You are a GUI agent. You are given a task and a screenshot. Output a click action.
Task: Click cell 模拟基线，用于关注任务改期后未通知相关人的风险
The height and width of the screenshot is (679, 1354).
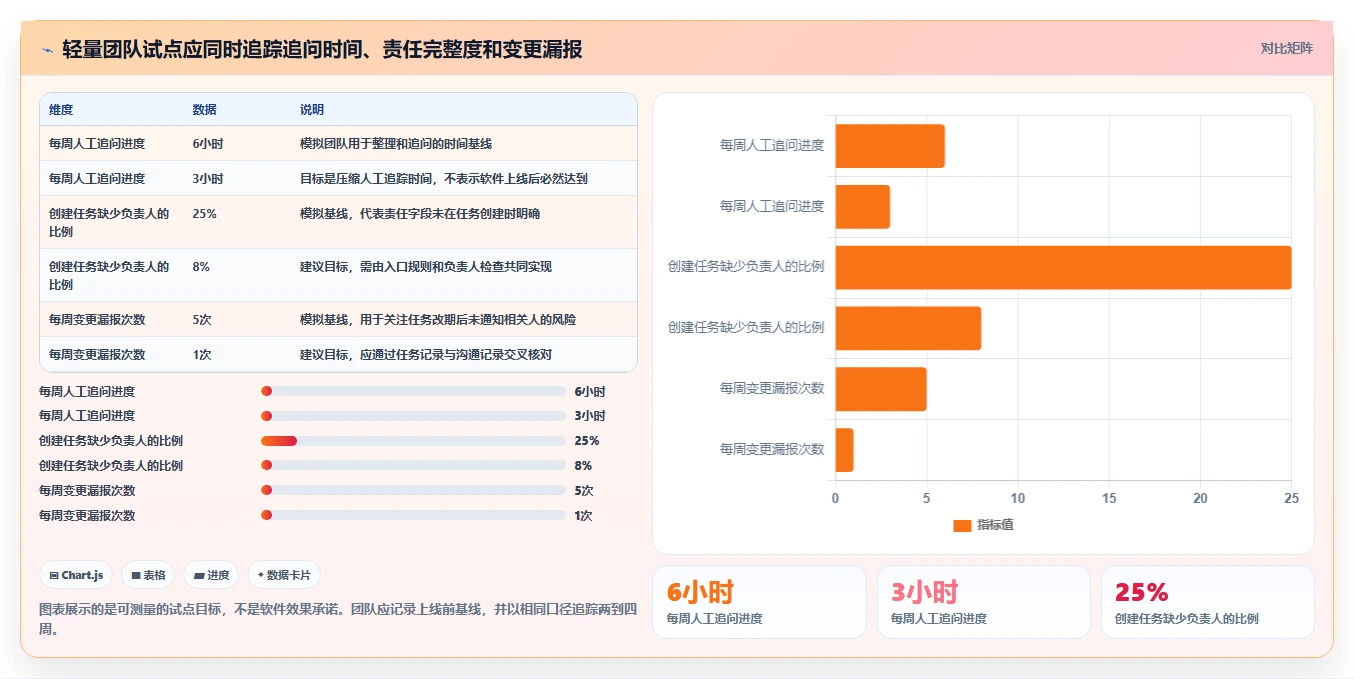pos(438,320)
